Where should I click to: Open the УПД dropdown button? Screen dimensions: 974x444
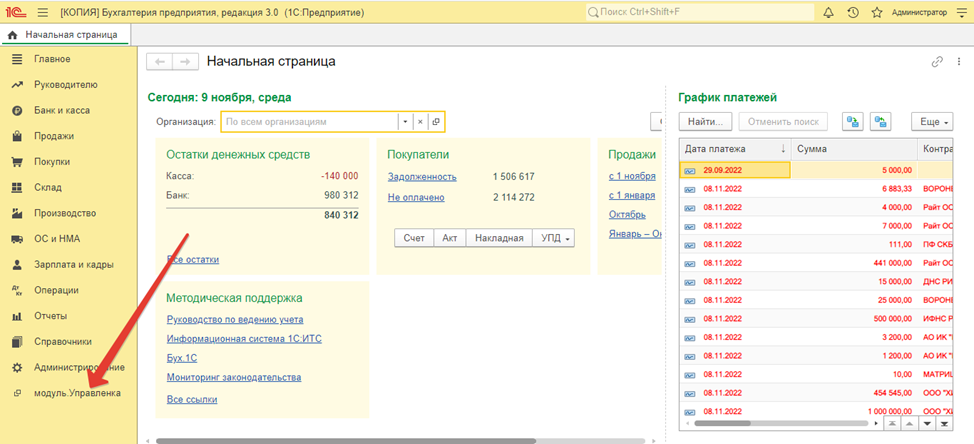[x=553, y=238]
